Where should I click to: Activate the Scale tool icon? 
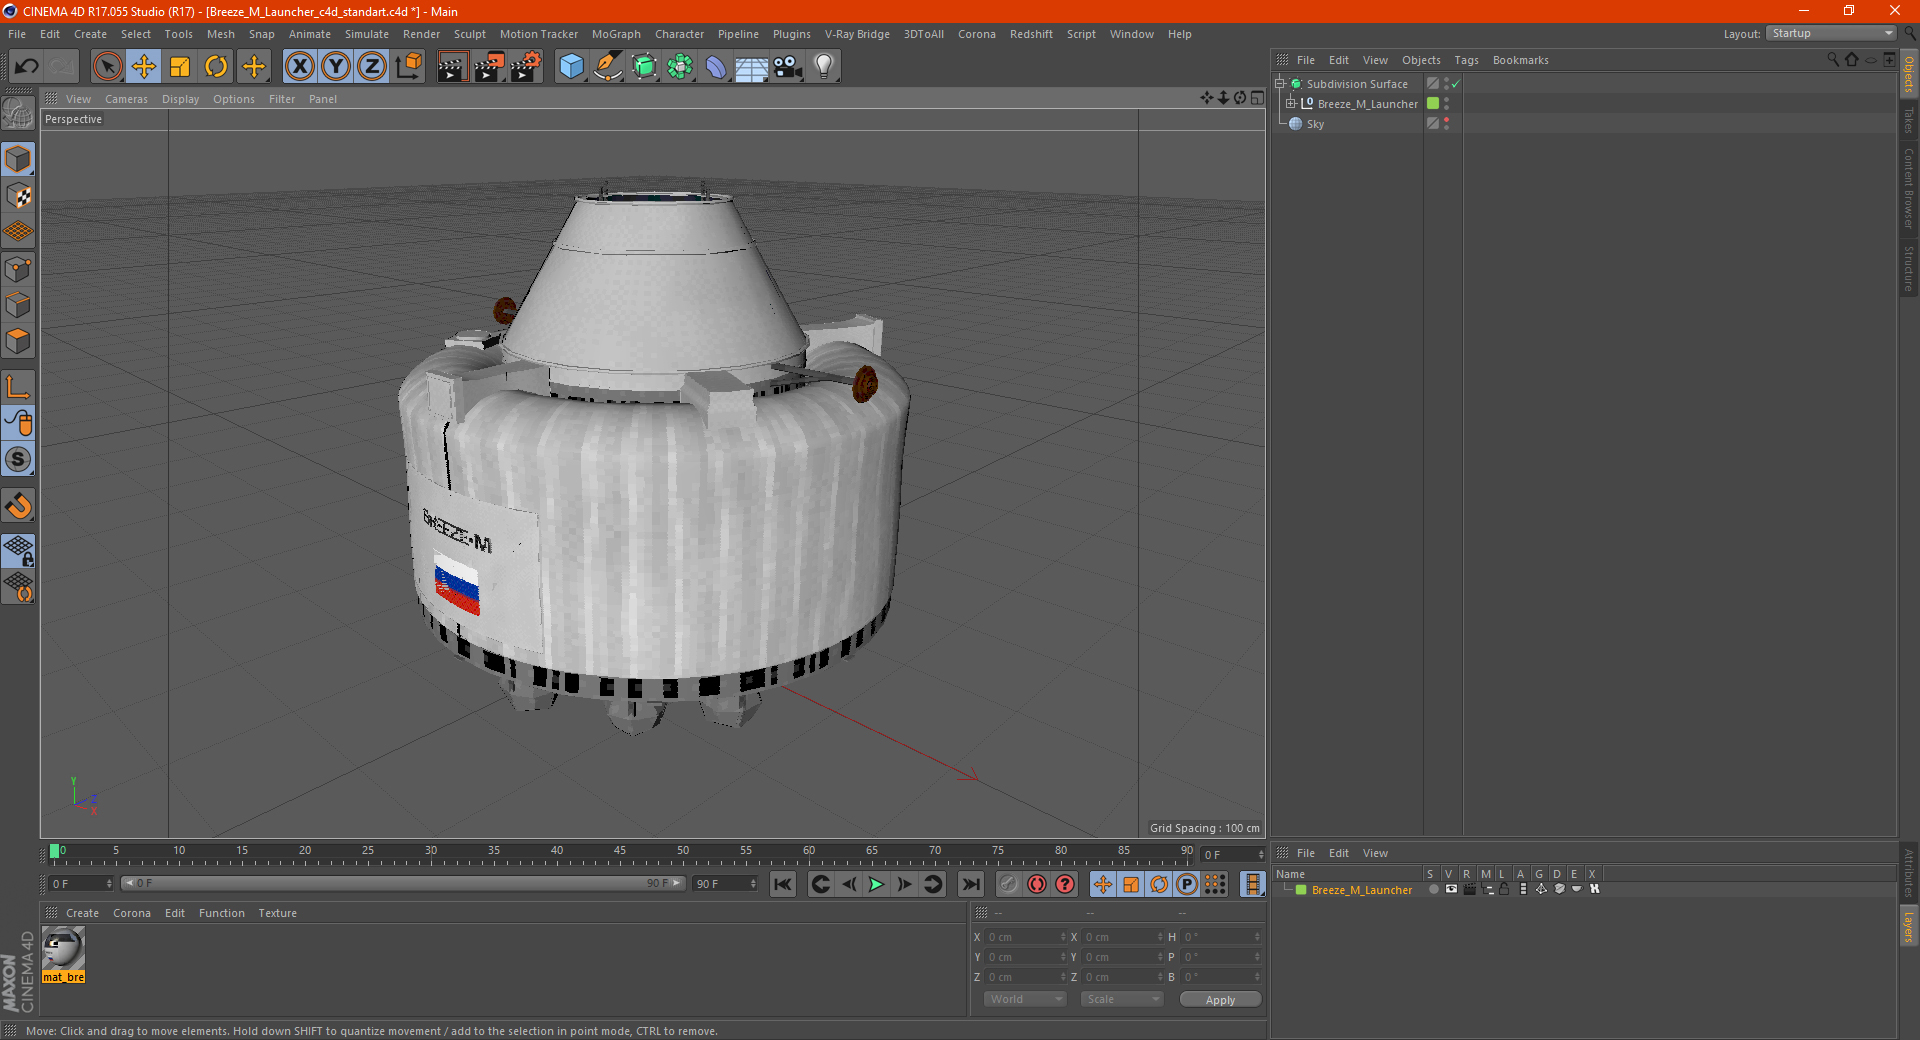tap(180, 67)
